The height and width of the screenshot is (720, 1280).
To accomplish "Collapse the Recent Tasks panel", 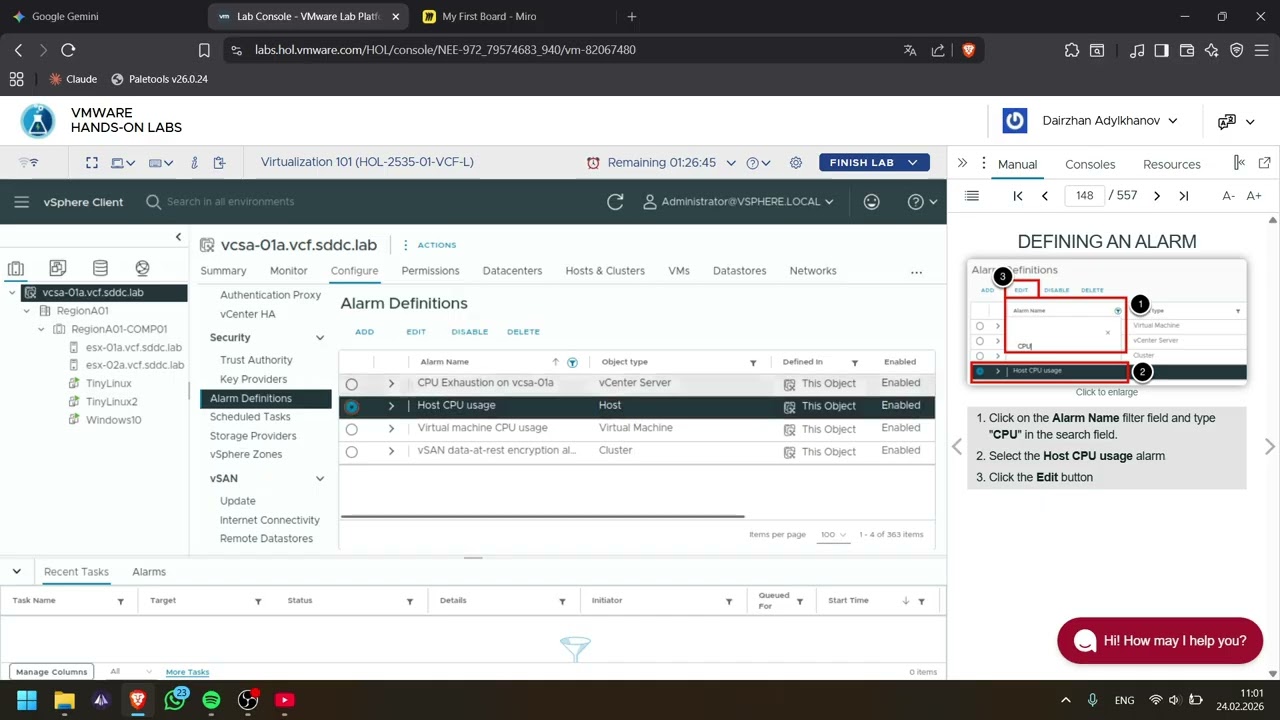I will (x=16, y=572).
